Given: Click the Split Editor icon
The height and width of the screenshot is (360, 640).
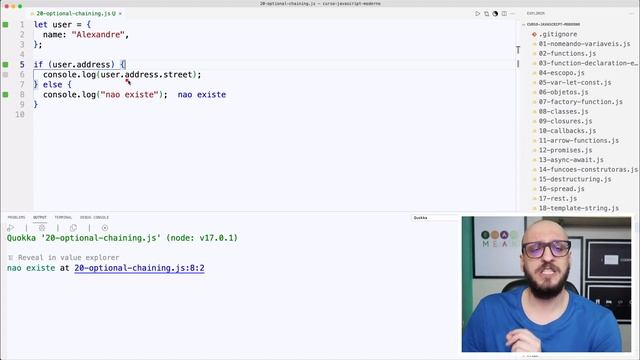Looking at the screenshot, I should 504,13.
